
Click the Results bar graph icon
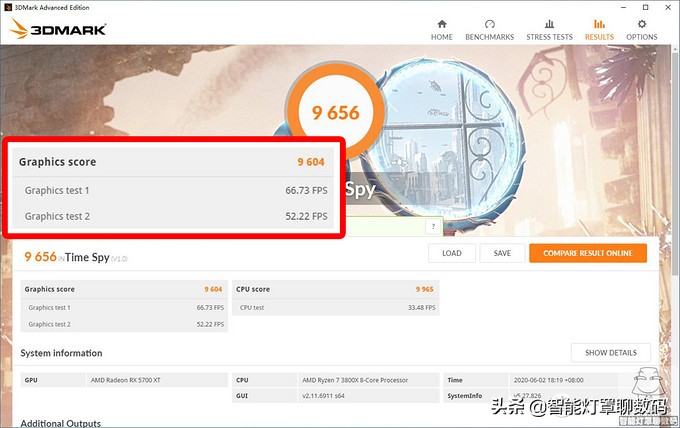click(x=599, y=25)
